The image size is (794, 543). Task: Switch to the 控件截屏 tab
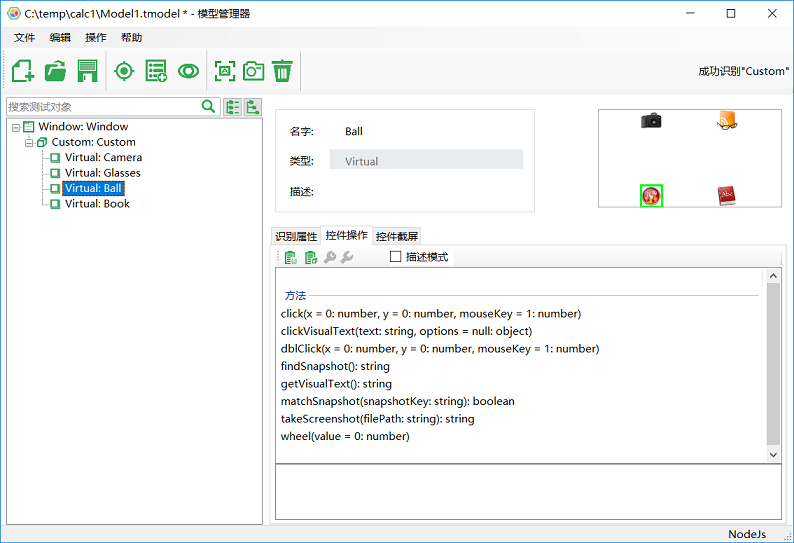point(397,236)
